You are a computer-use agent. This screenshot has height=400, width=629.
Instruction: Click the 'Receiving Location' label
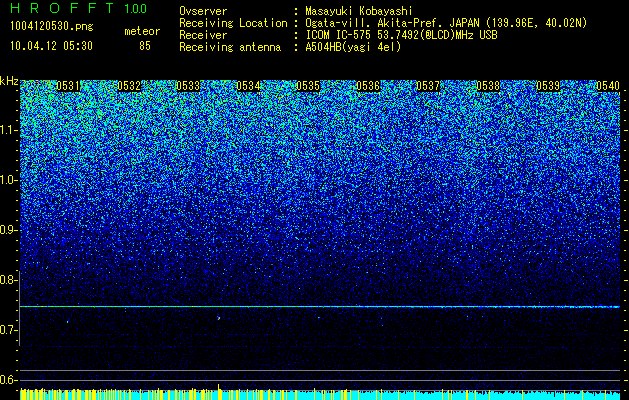[233, 24]
